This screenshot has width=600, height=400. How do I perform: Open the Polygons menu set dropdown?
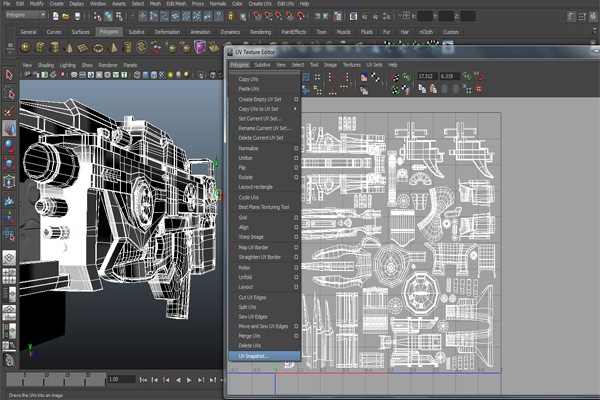(26, 15)
